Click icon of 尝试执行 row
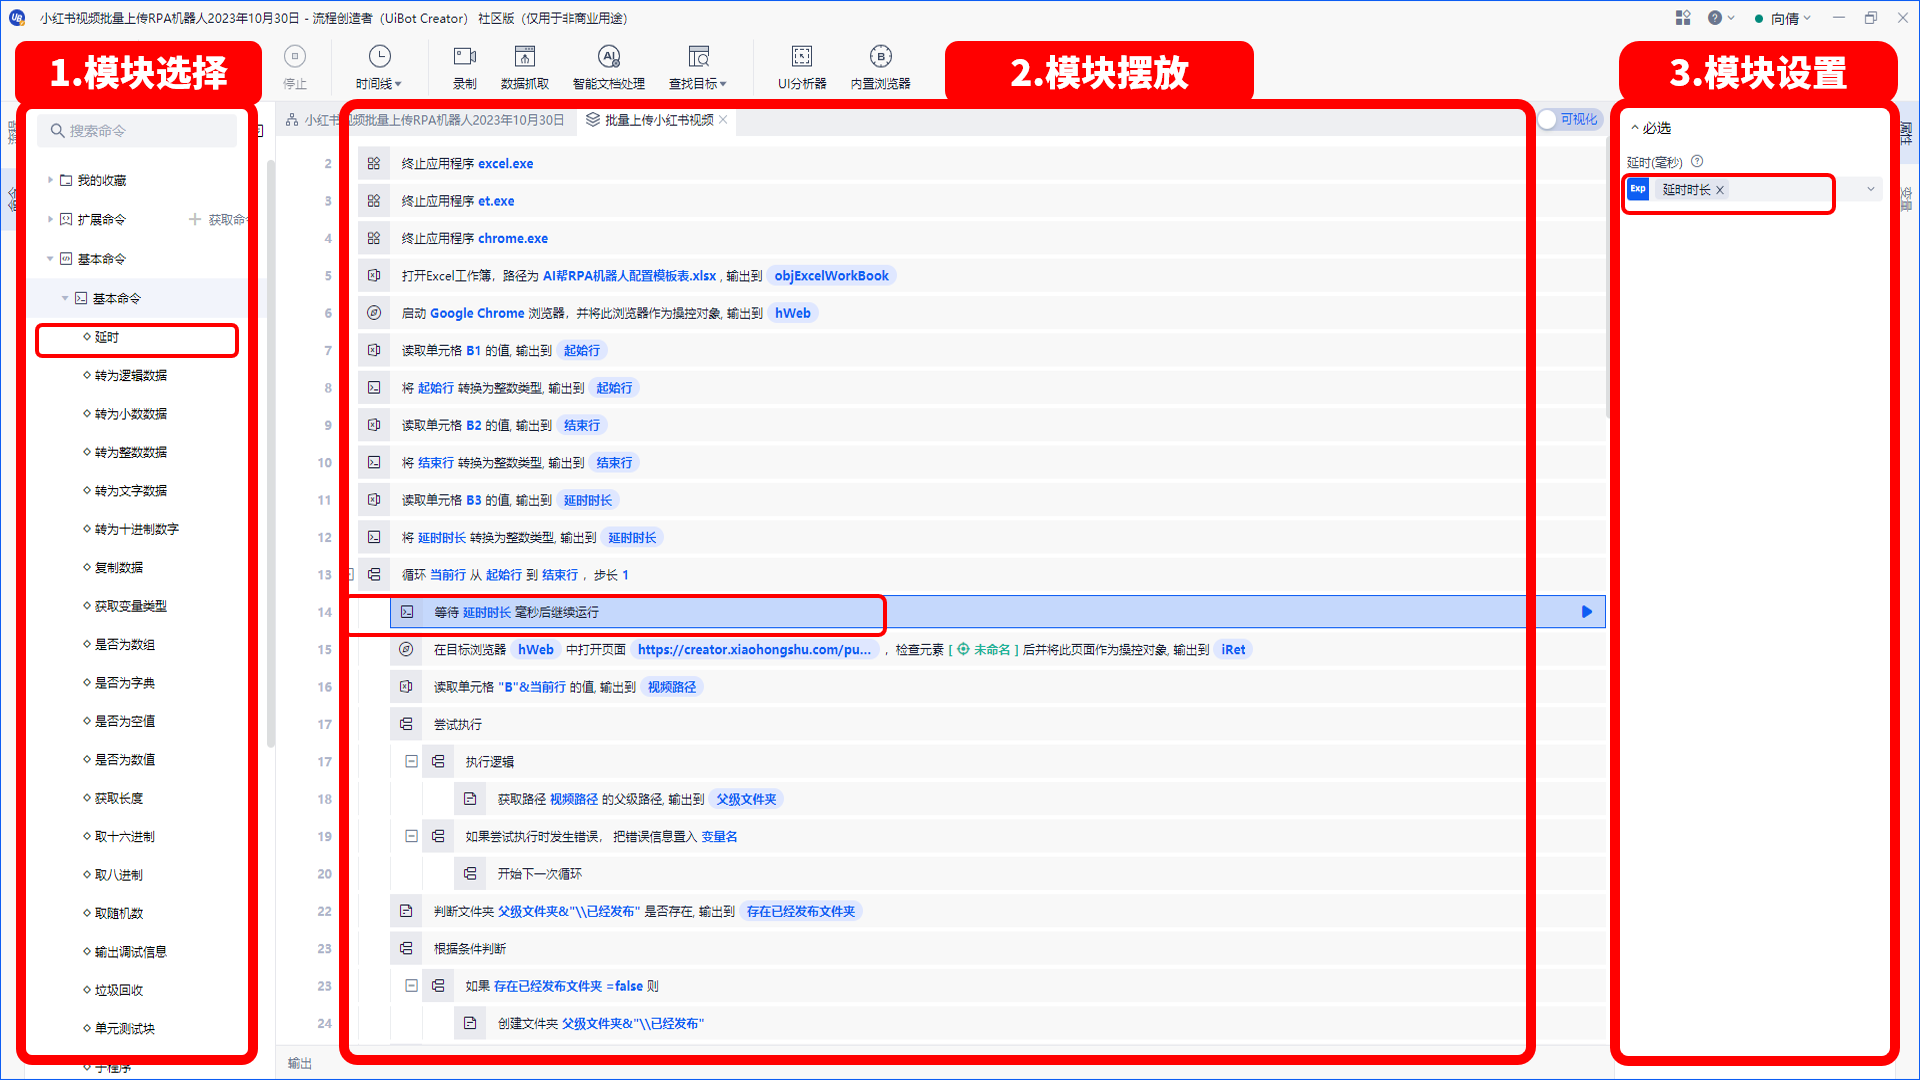1920x1080 pixels. 406,724
